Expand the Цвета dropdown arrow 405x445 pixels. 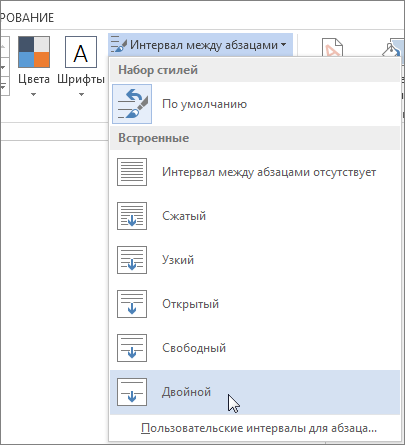[33, 95]
